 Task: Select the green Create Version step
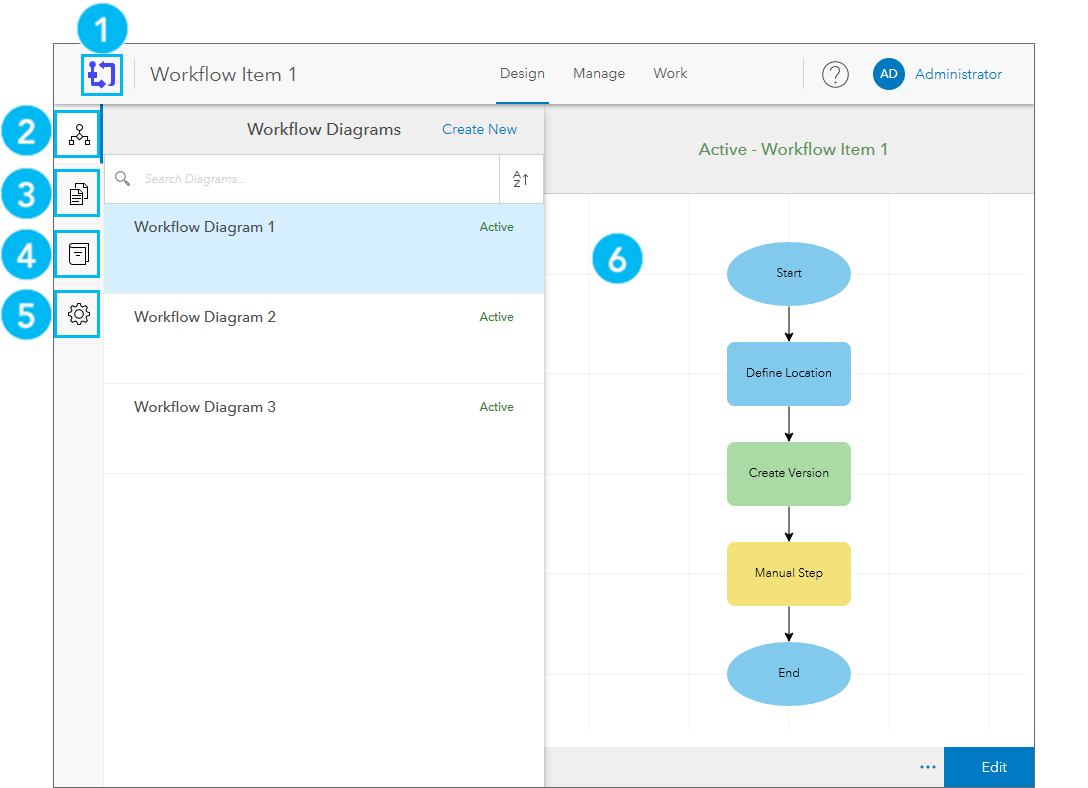[788, 473]
